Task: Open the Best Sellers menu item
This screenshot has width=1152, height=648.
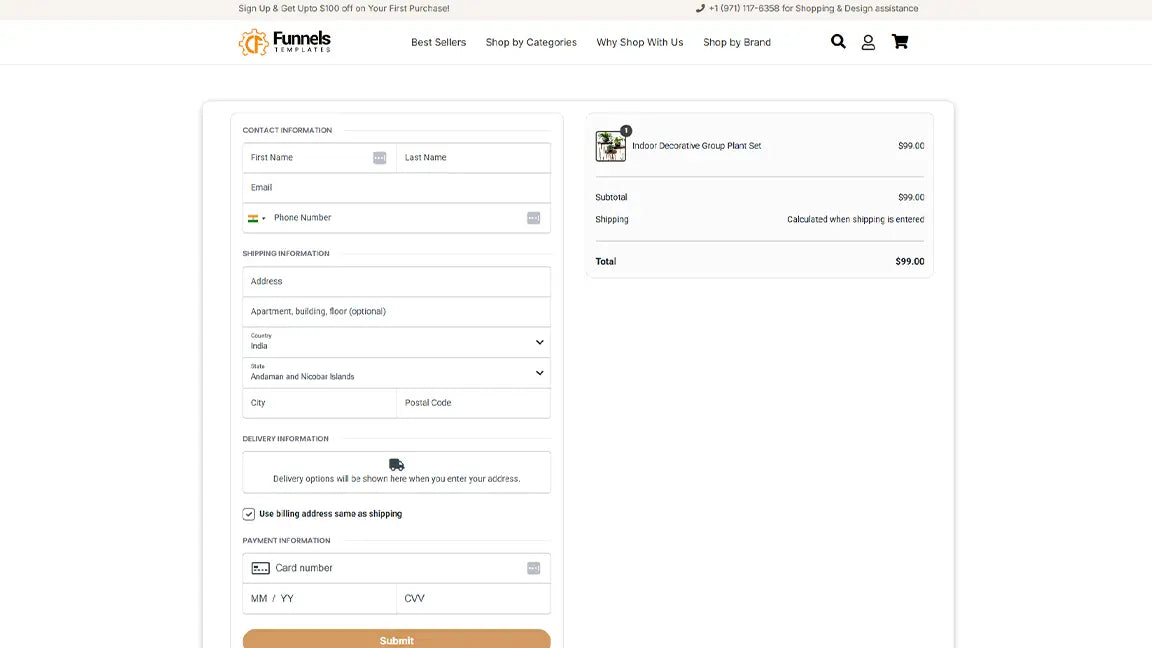Action: click(x=439, y=43)
